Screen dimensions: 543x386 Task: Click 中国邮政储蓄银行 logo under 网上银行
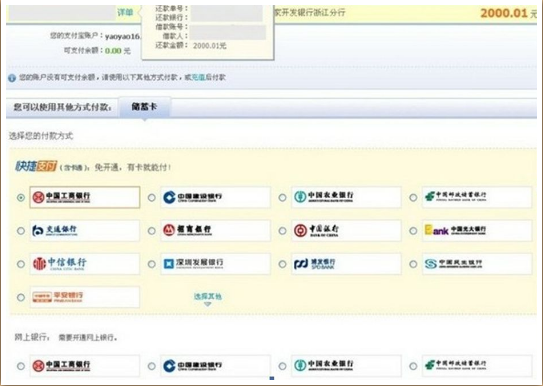coord(477,365)
